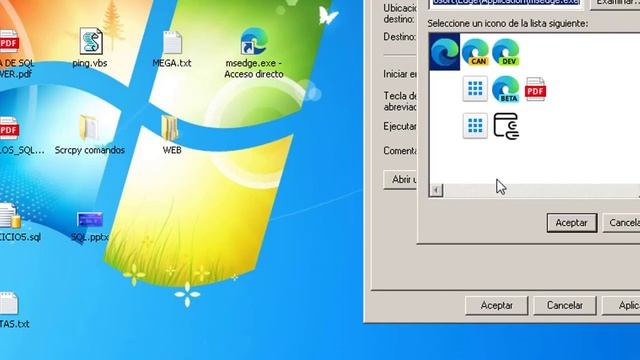This screenshot has height=360, width=640.
Task: Click Aceptar in the properties window
Action: tap(496, 305)
